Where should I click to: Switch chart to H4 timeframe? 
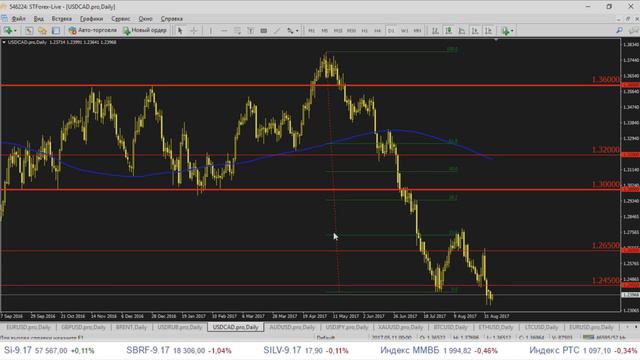click(x=378, y=31)
